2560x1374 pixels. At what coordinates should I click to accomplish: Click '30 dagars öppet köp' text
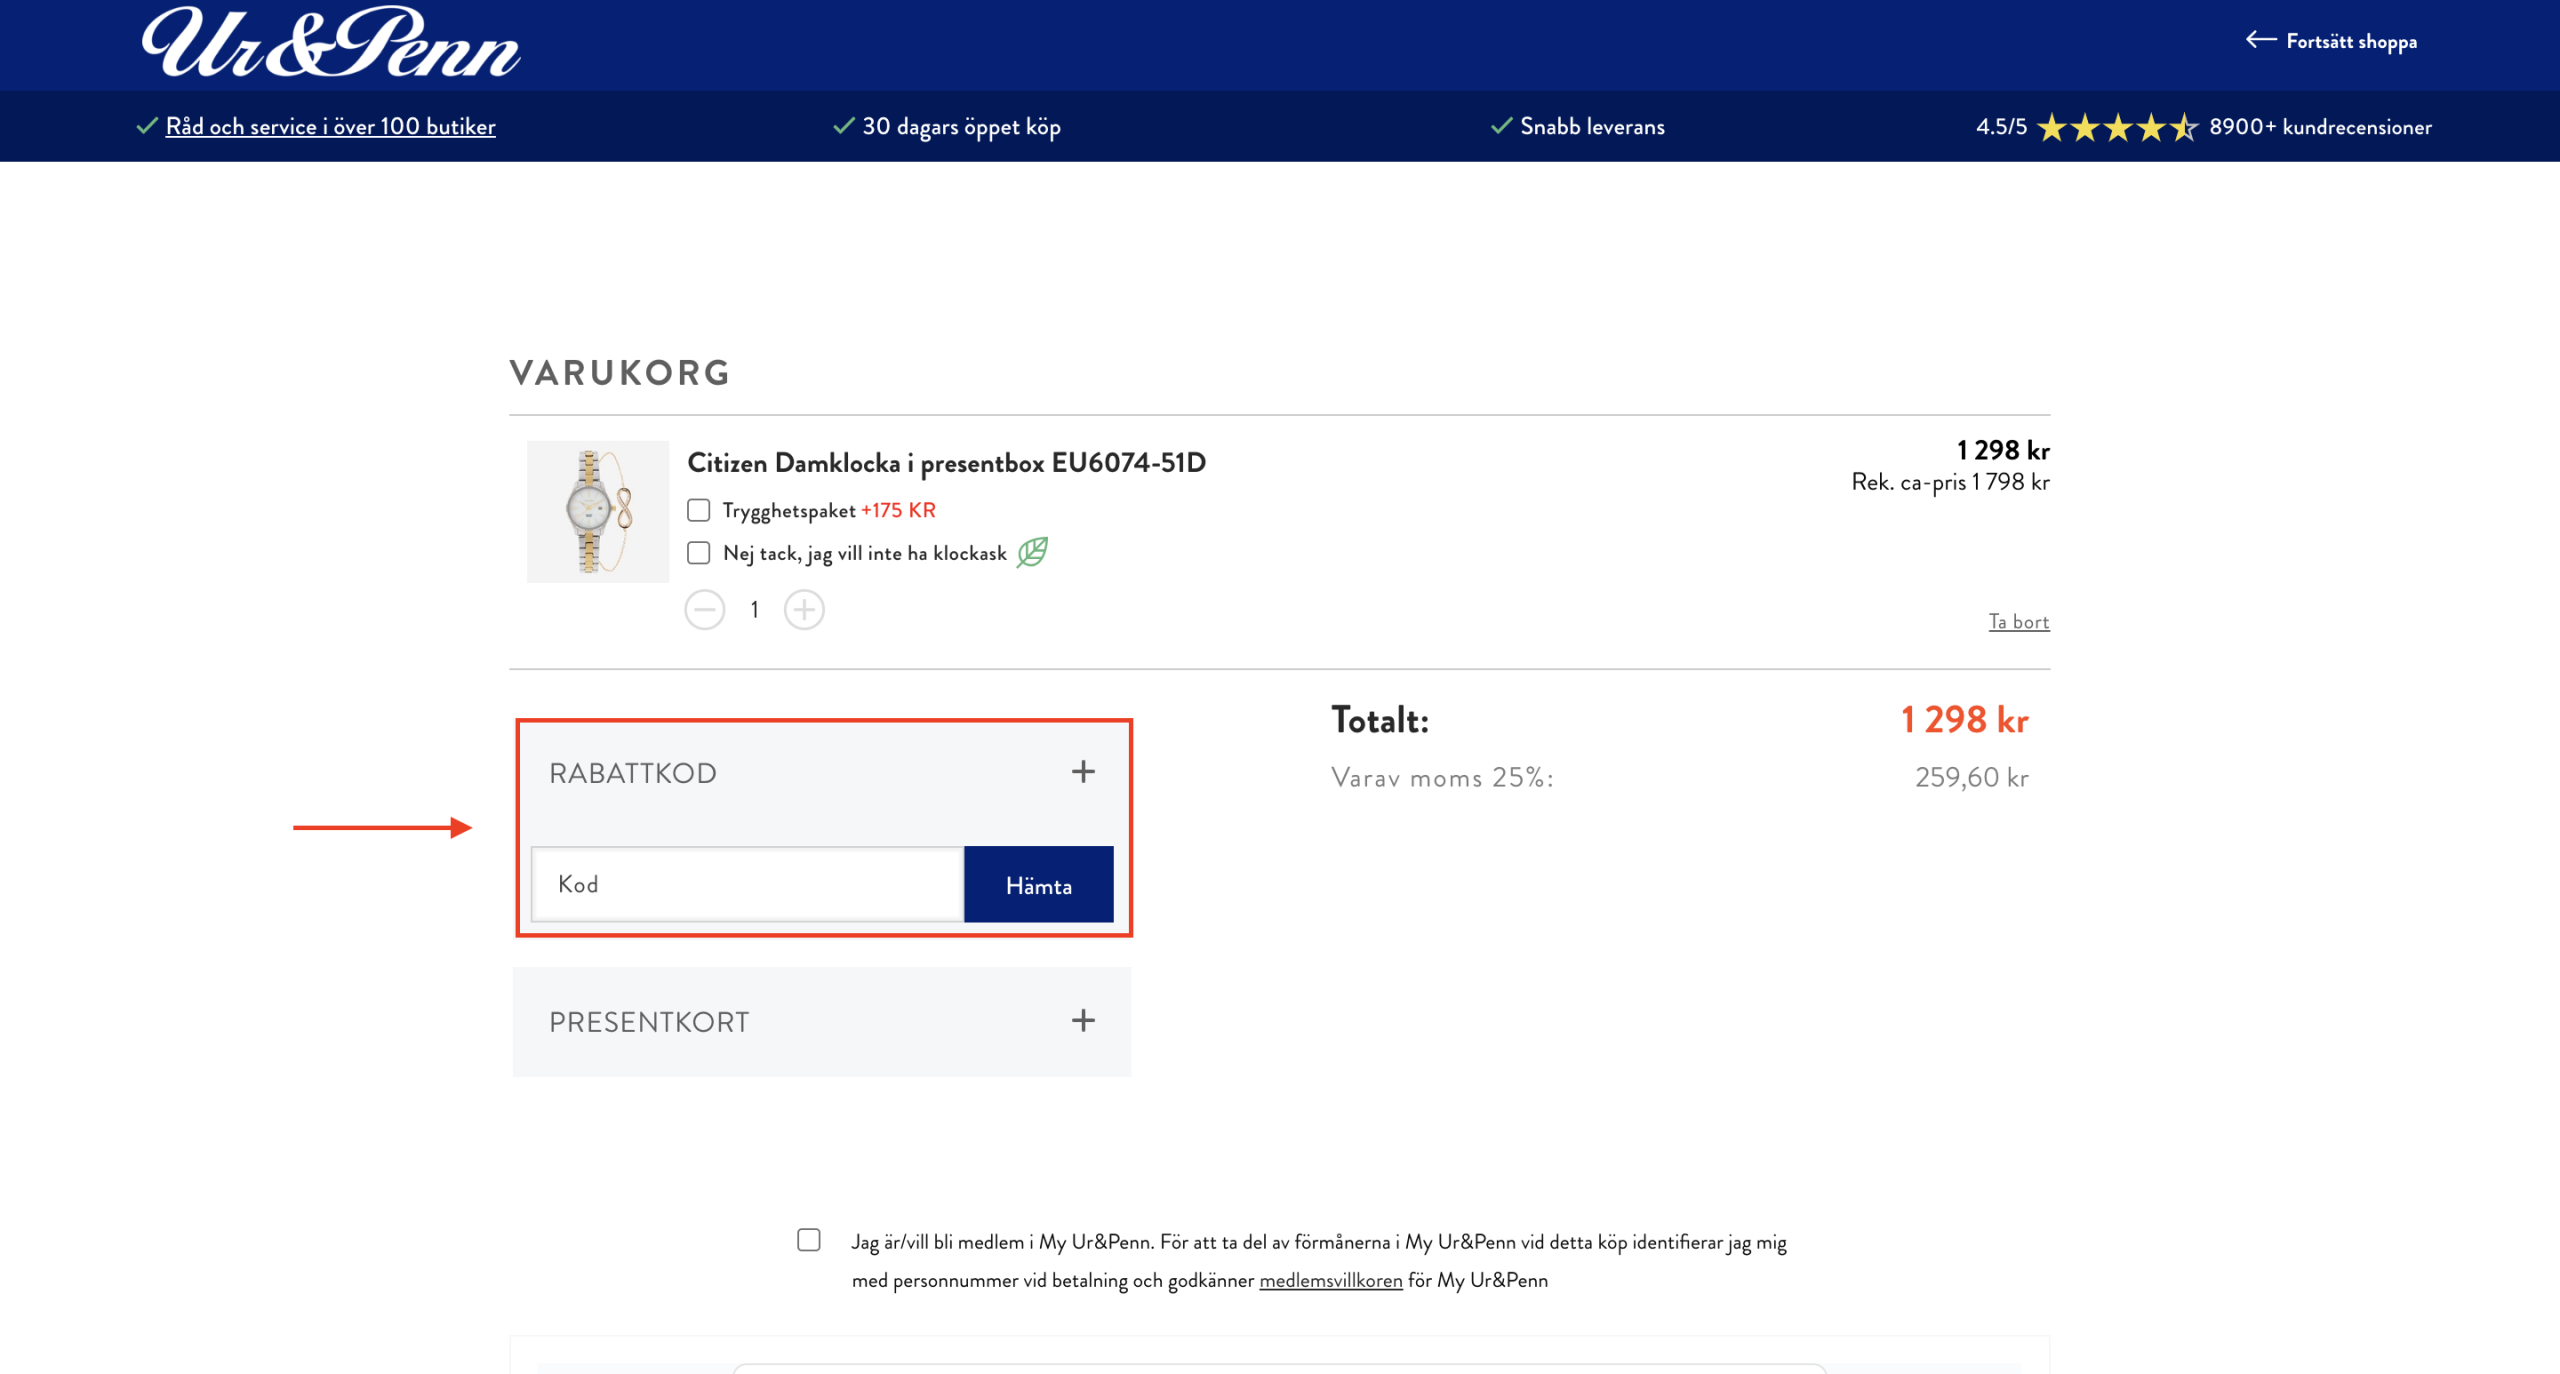click(961, 127)
